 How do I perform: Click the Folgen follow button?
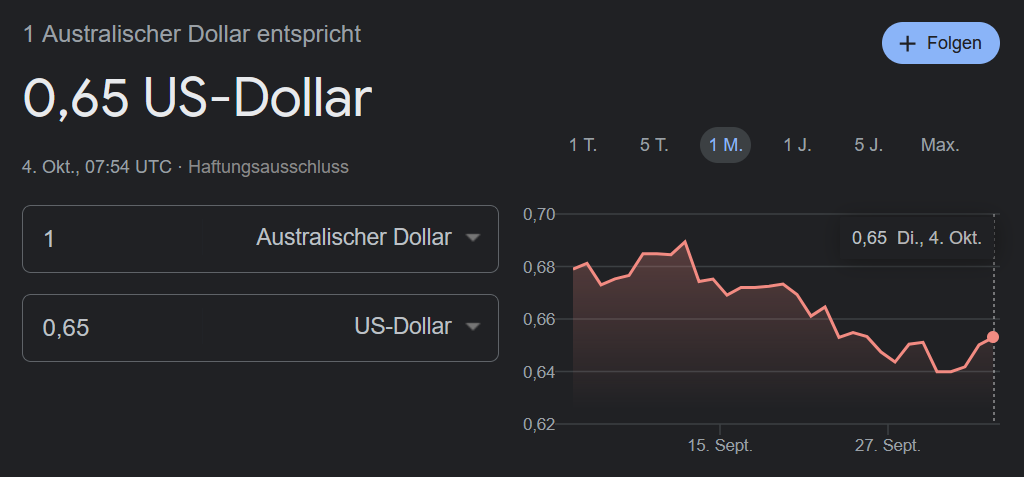940,44
